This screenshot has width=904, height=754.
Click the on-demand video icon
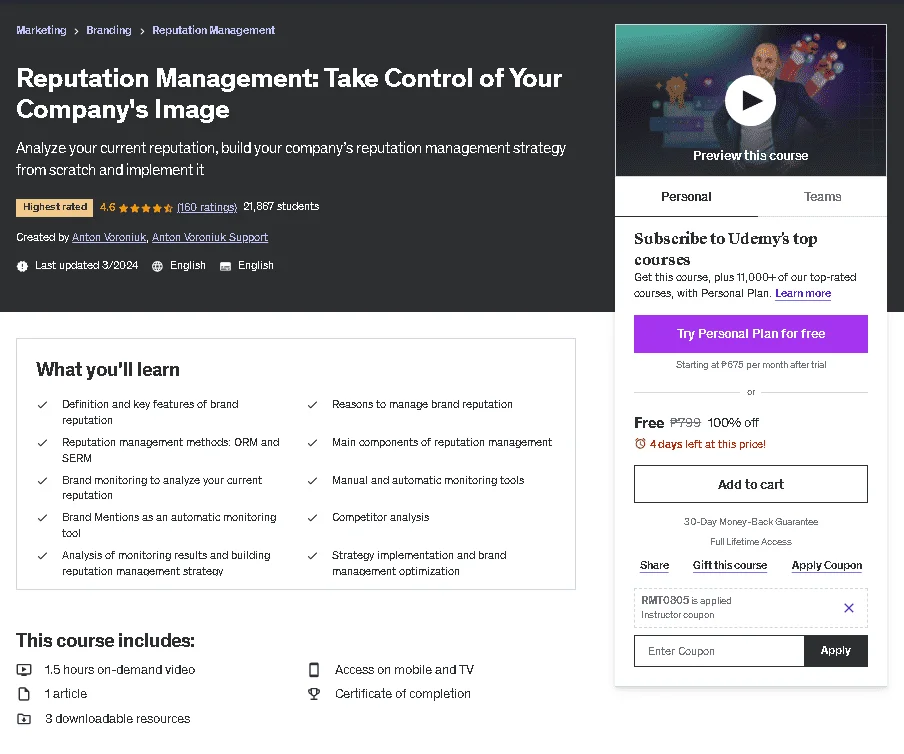(24, 669)
